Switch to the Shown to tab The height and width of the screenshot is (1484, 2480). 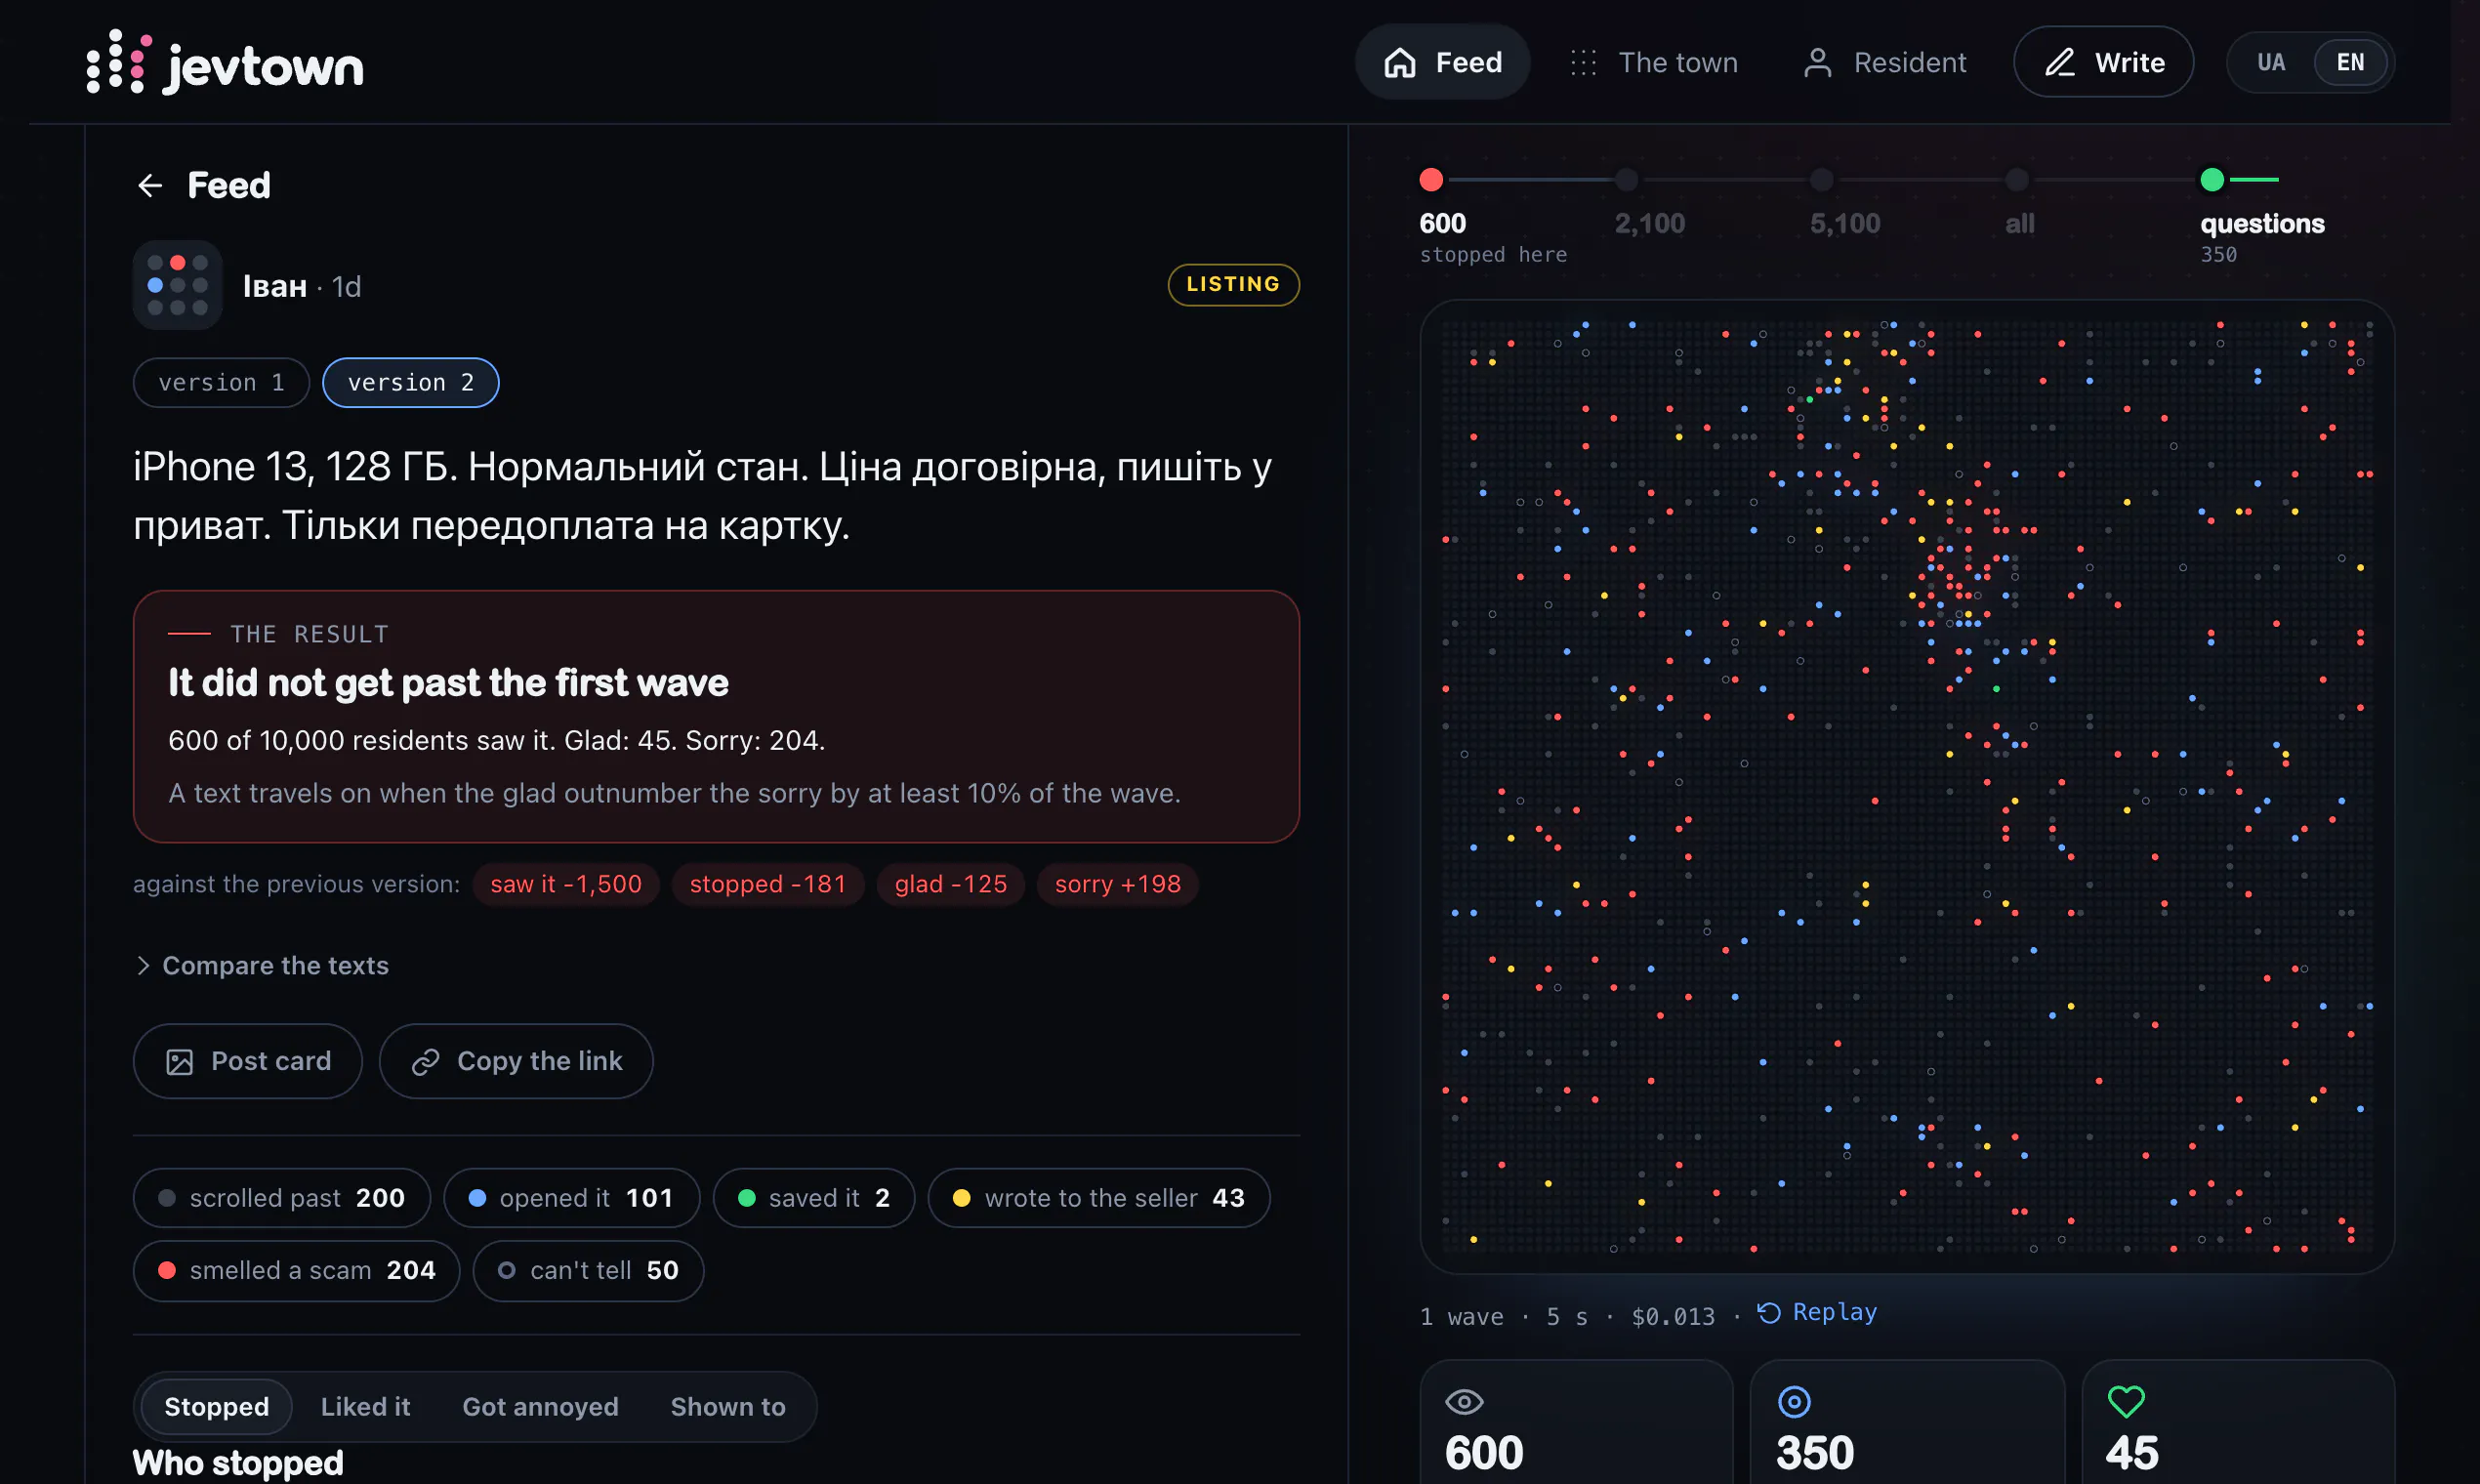pos(727,1406)
